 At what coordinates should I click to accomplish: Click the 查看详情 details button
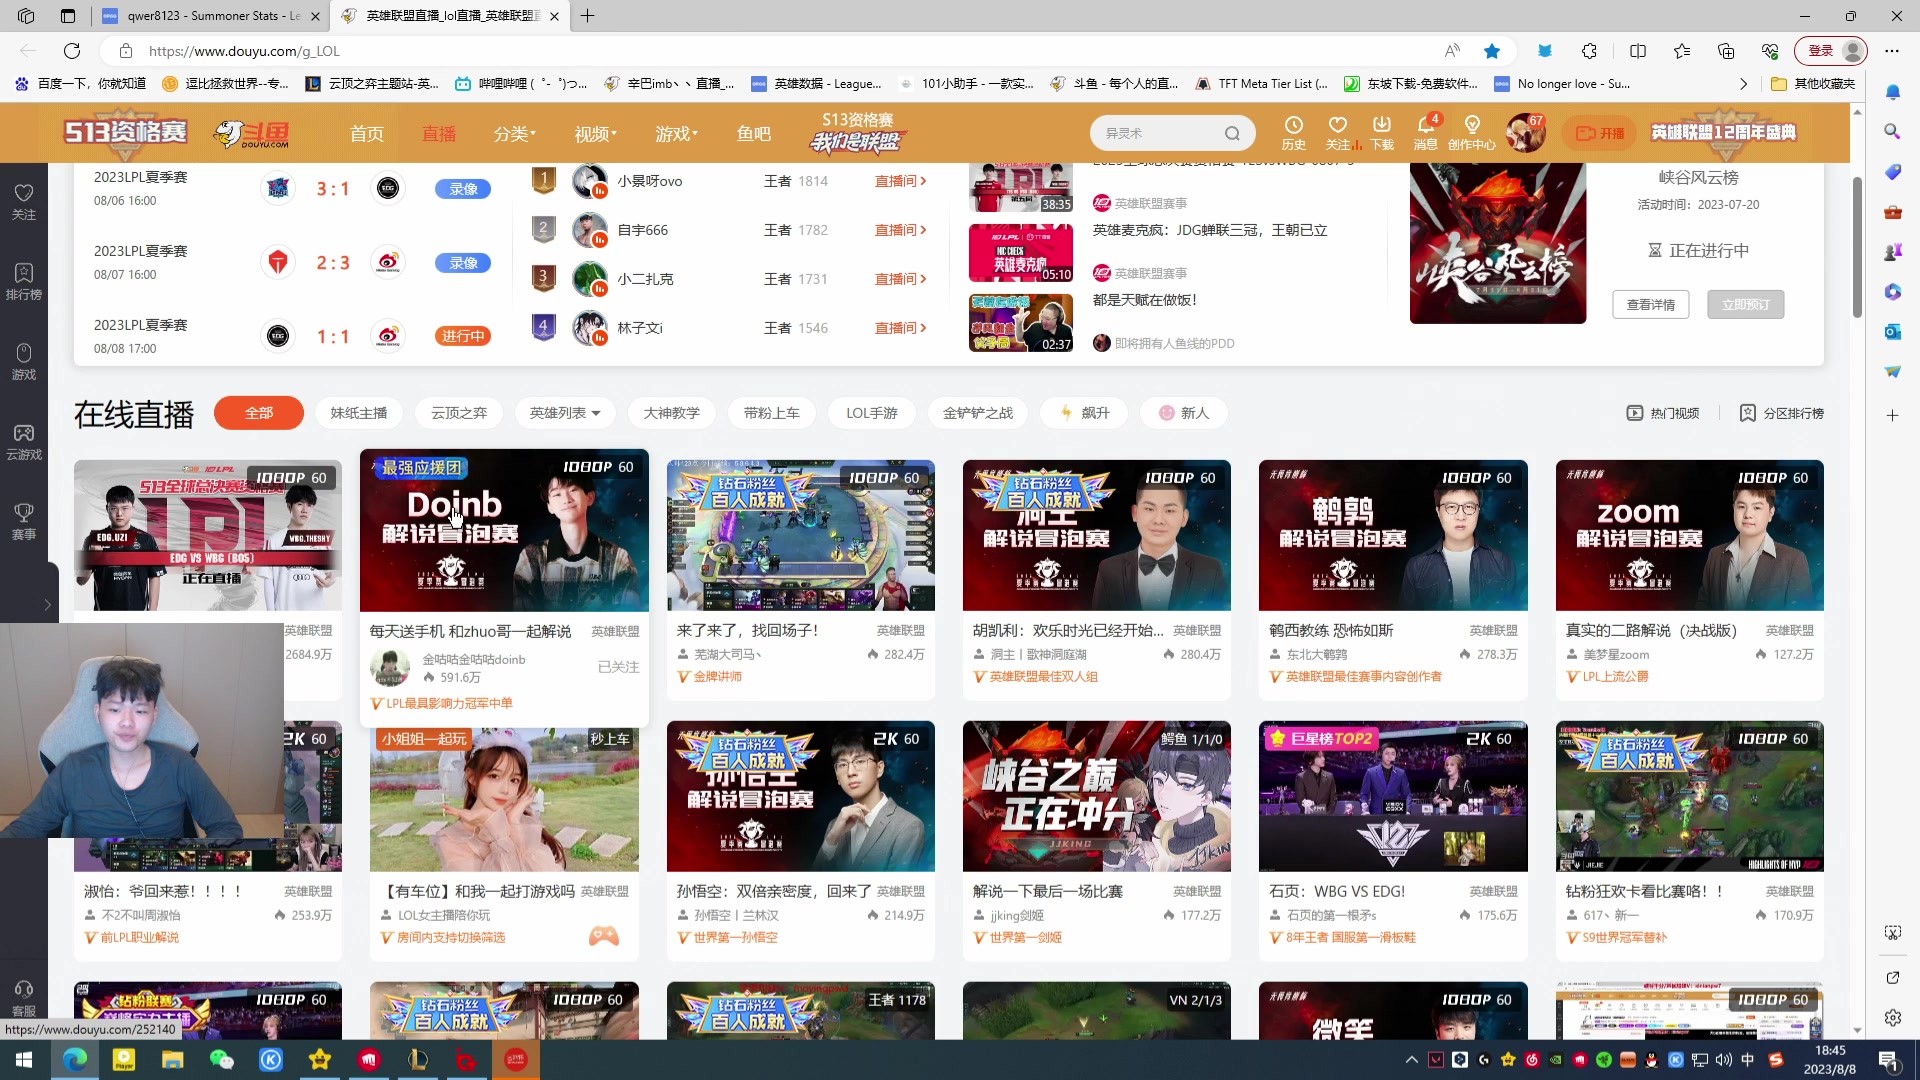click(x=1650, y=304)
